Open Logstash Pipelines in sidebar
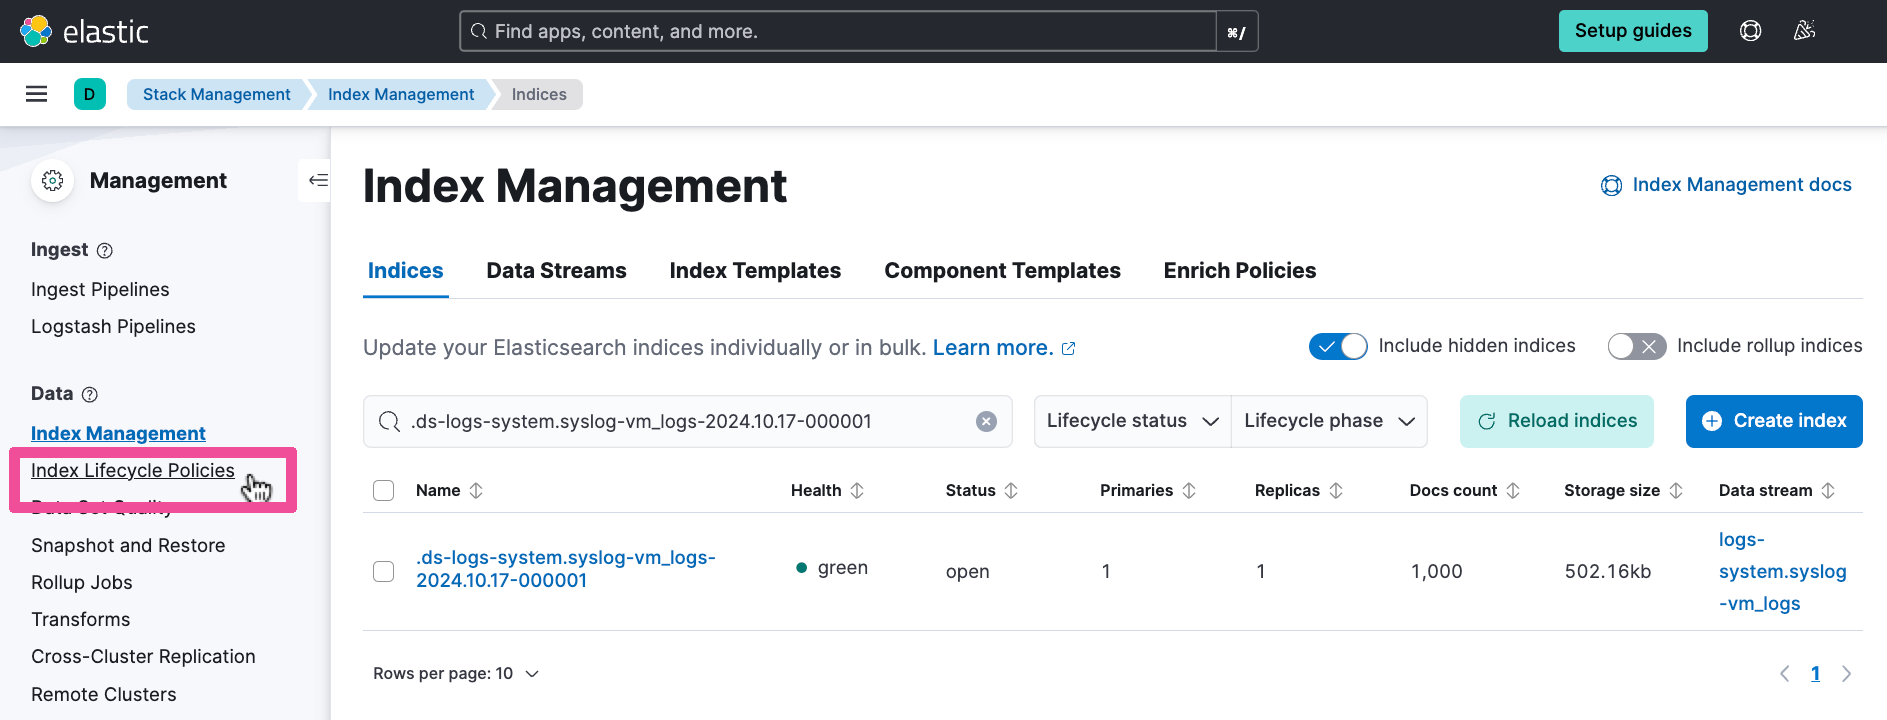Image resolution: width=1887 pixels, height=720 pixels. (x=113, y=326)
